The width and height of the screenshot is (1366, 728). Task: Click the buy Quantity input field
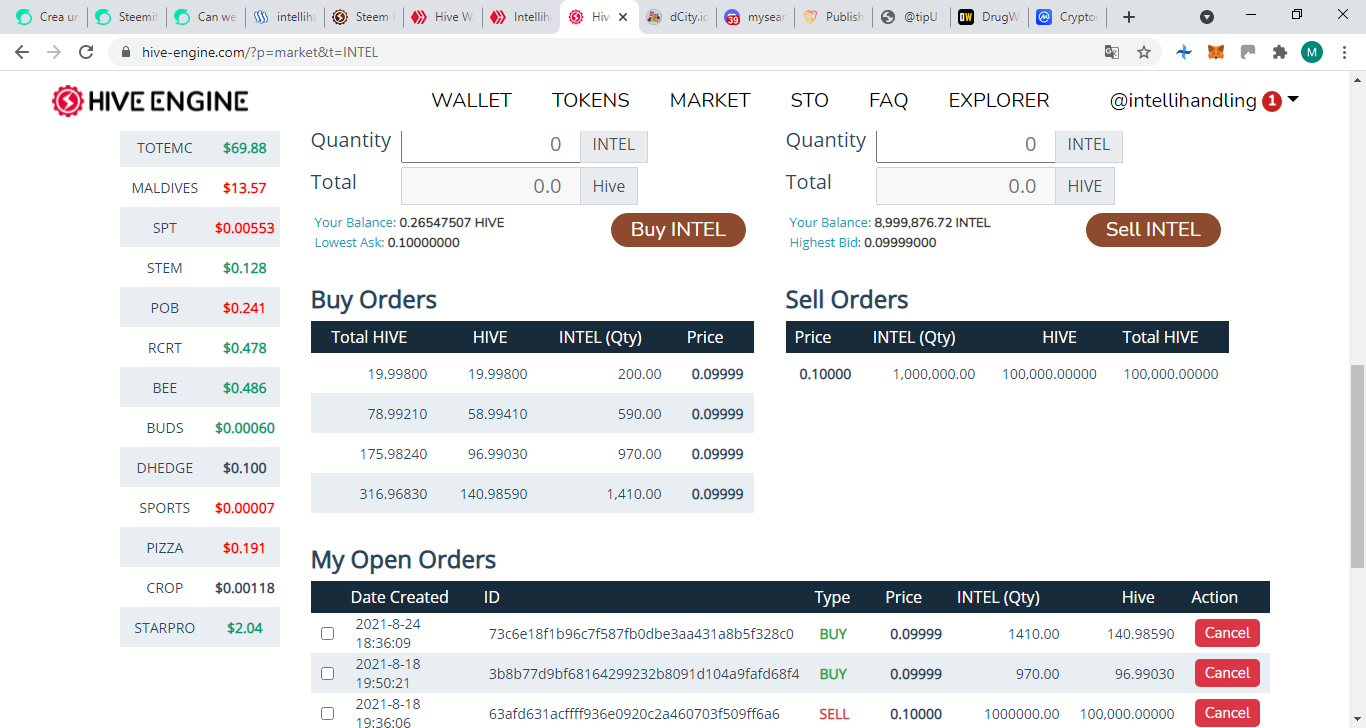tap(491, 144)
